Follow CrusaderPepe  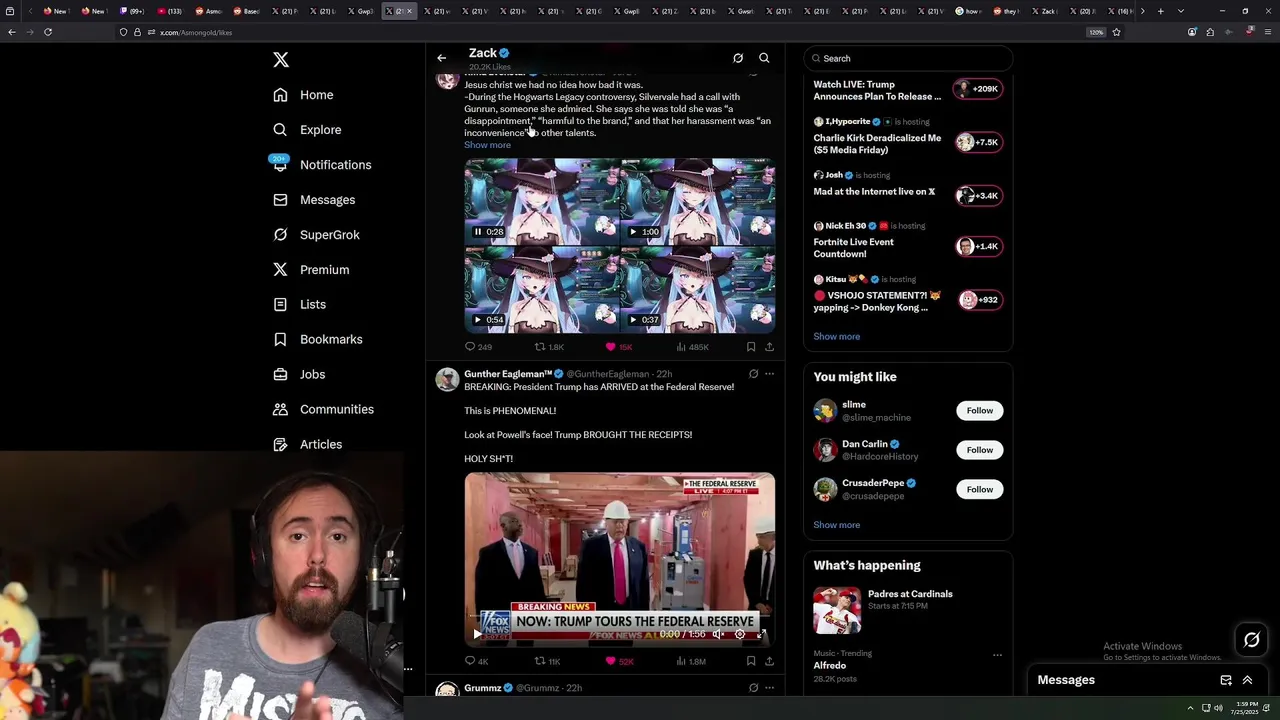click(x=980, y=489)
